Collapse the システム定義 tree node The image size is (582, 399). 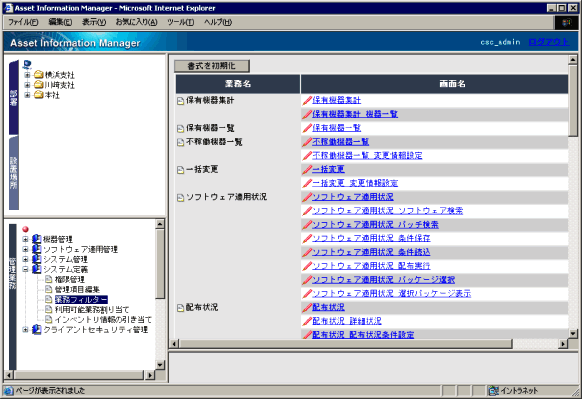(25, 269)
